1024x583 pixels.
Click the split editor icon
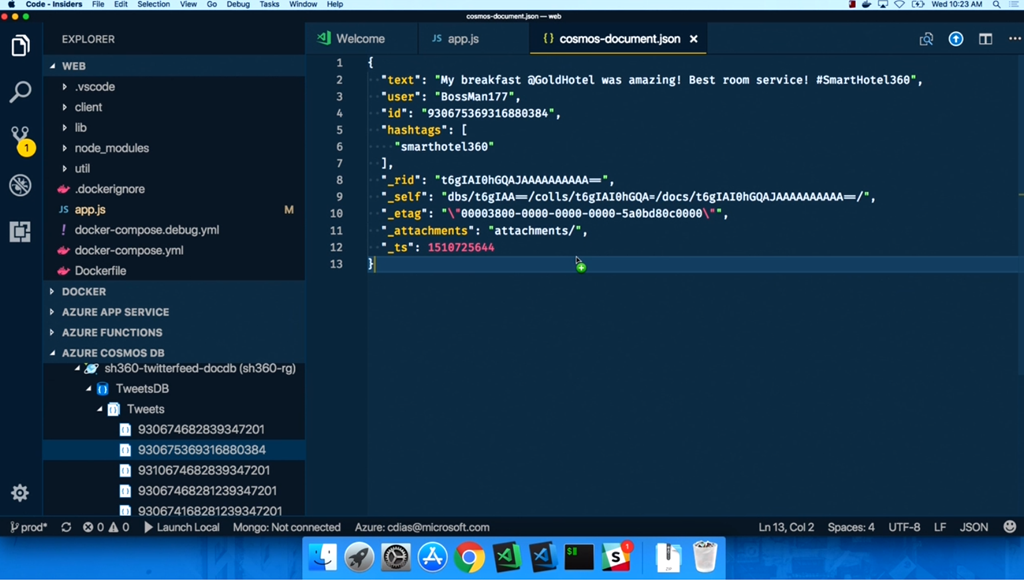986,39
